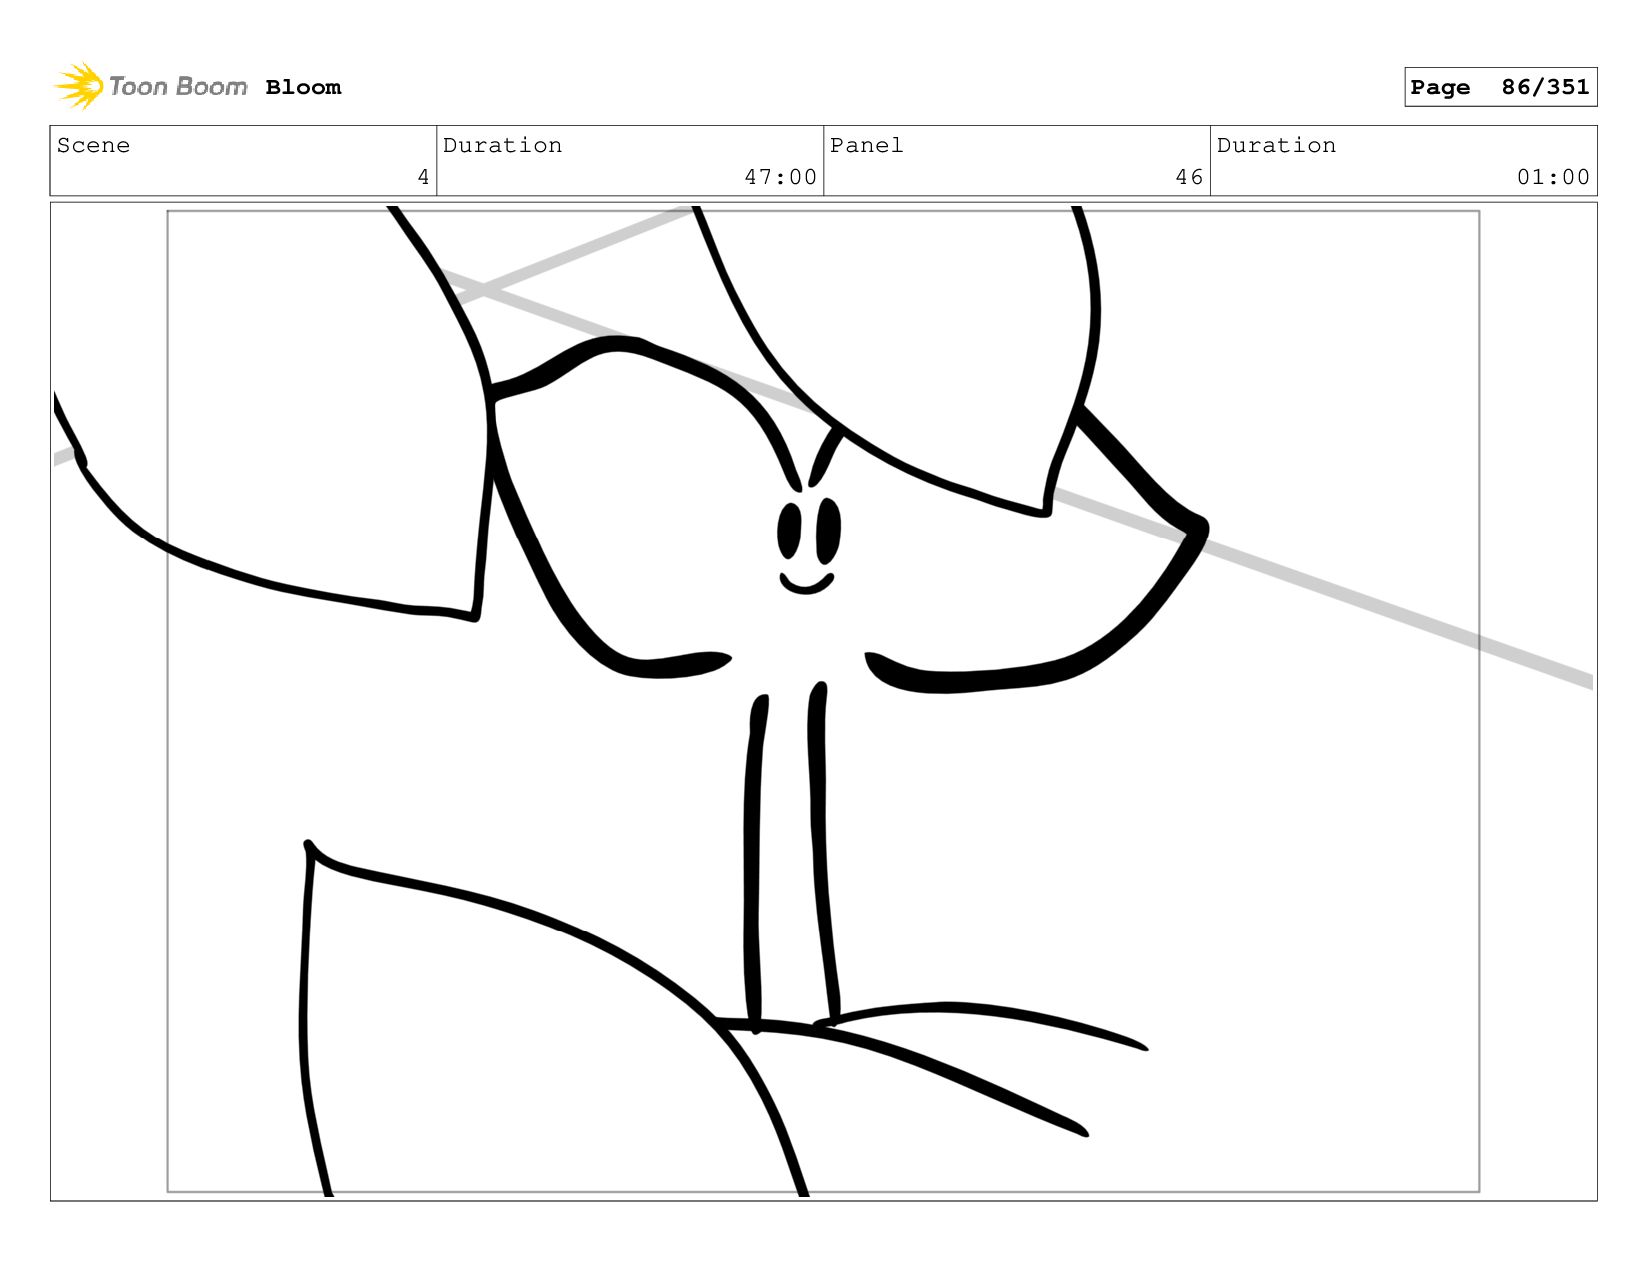
Task: Click the scene duration value '47:00'
Action: 780,177
